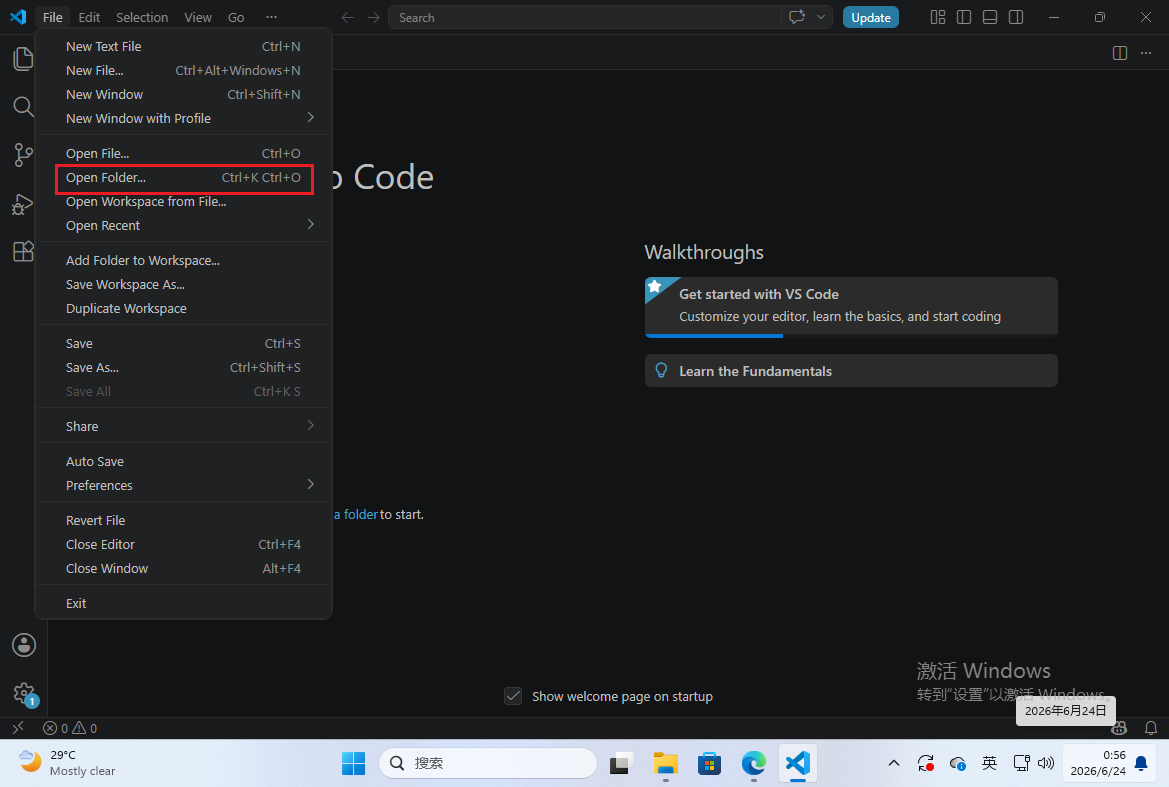Show hidden system tray icons

tap(894, 763)
